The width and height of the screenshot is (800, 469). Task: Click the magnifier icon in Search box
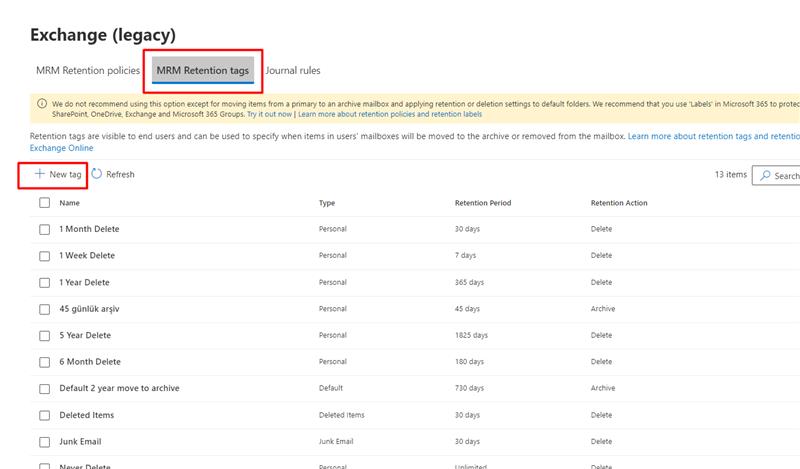coord(765,176)
